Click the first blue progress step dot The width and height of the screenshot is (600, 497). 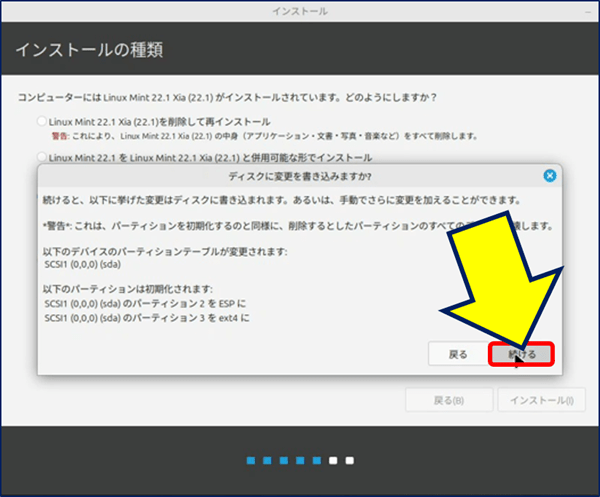(x=251, y=460)
